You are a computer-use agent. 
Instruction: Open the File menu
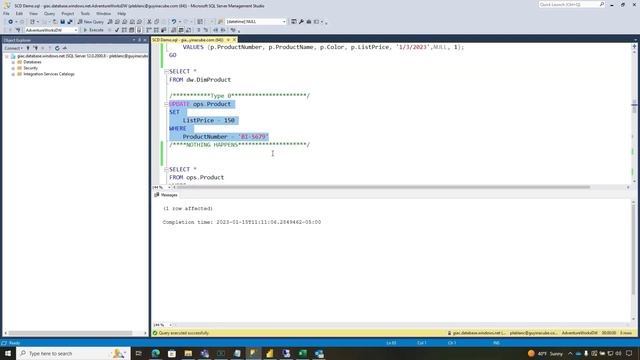6,13
